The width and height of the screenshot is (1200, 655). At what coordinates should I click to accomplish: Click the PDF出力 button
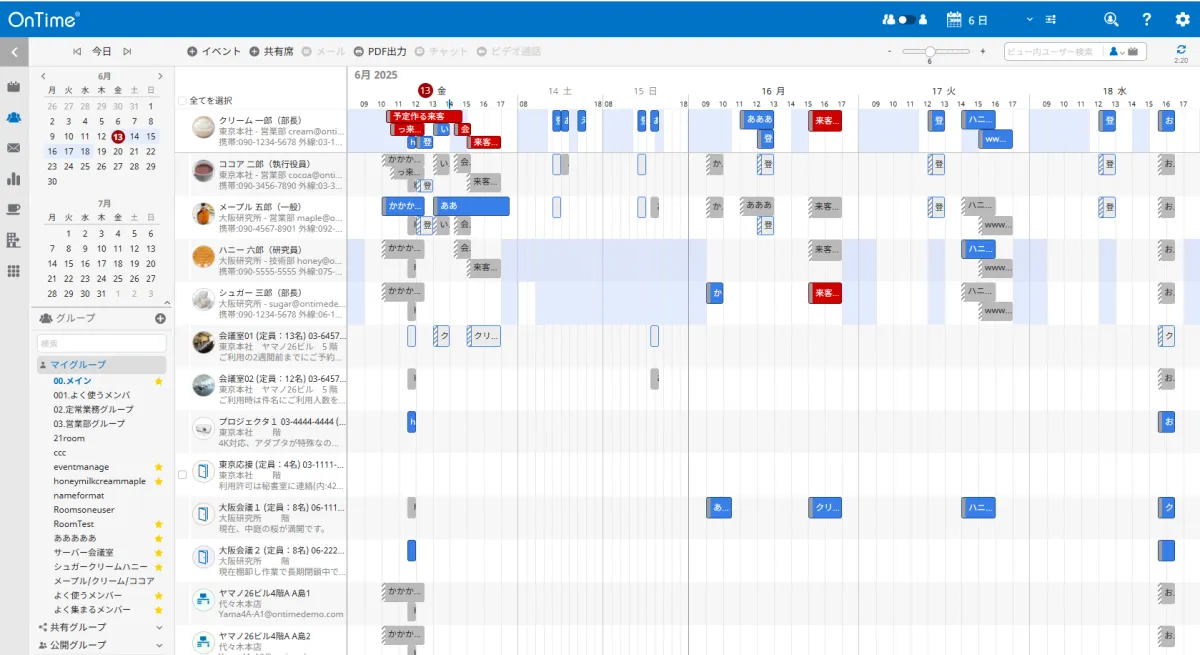[x=380, y=51]
